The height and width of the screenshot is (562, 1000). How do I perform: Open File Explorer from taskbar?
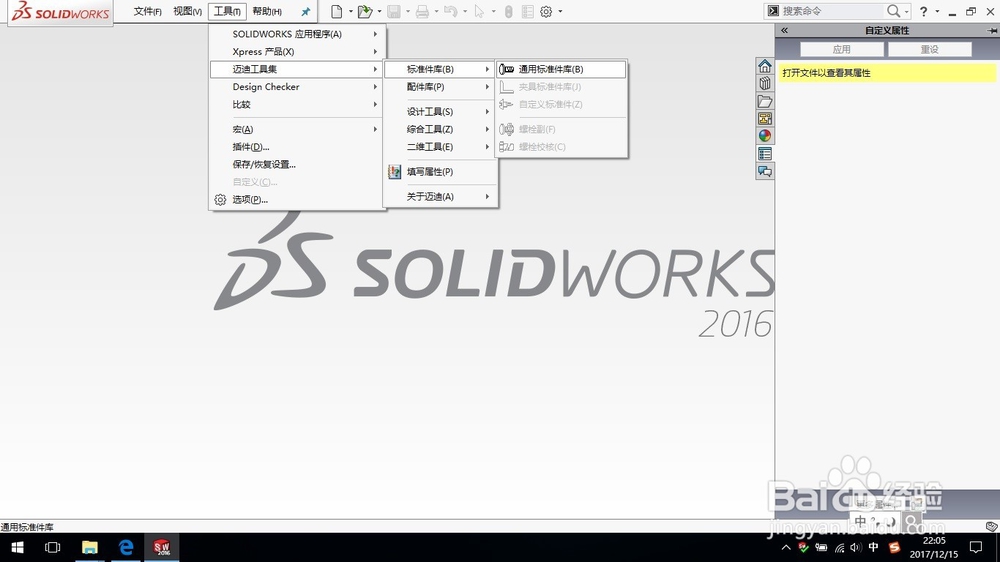pos(89,547)
